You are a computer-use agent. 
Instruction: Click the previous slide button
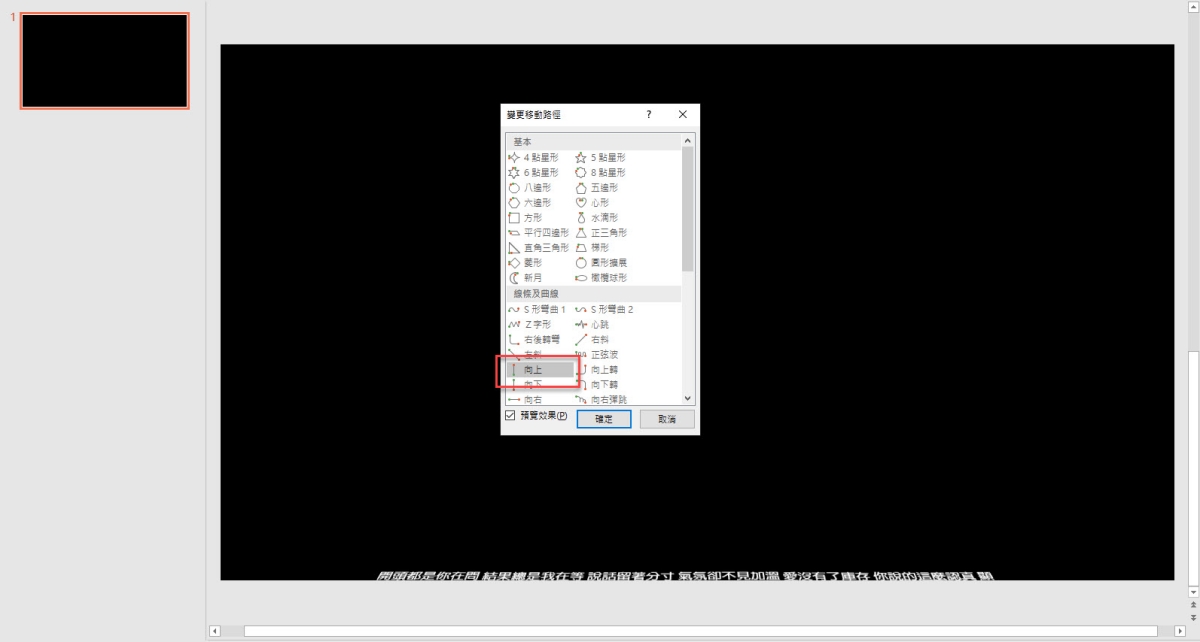tap(1193, 604)
